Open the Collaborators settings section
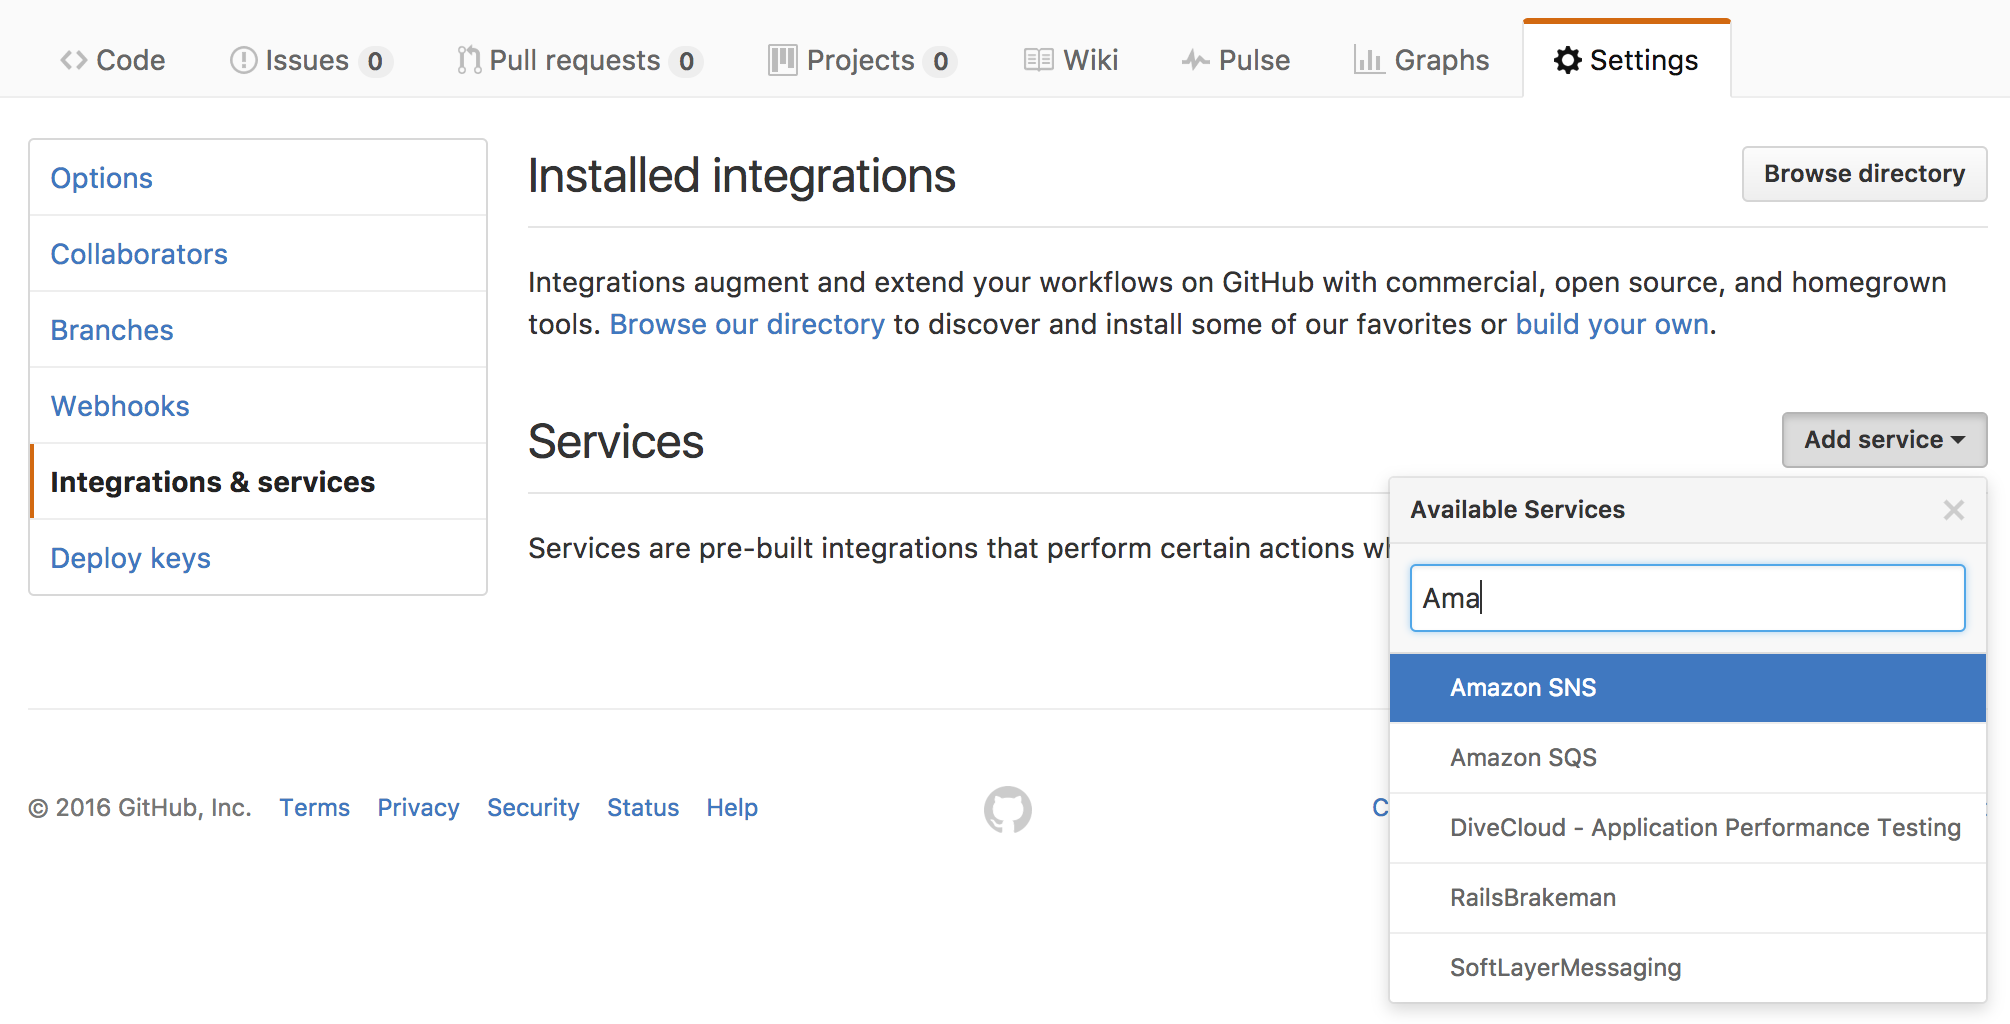Screen dimensions: 2010x1024 click(139, 254)
